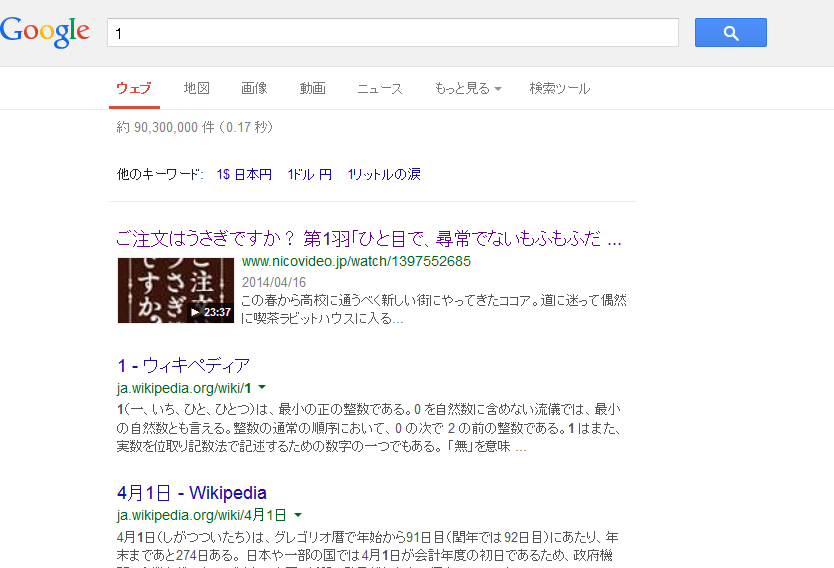The height and width of the screenshot is (568, 834).
Task: Open the 1 - ウィキペディア result
Action: pos(183,365)
